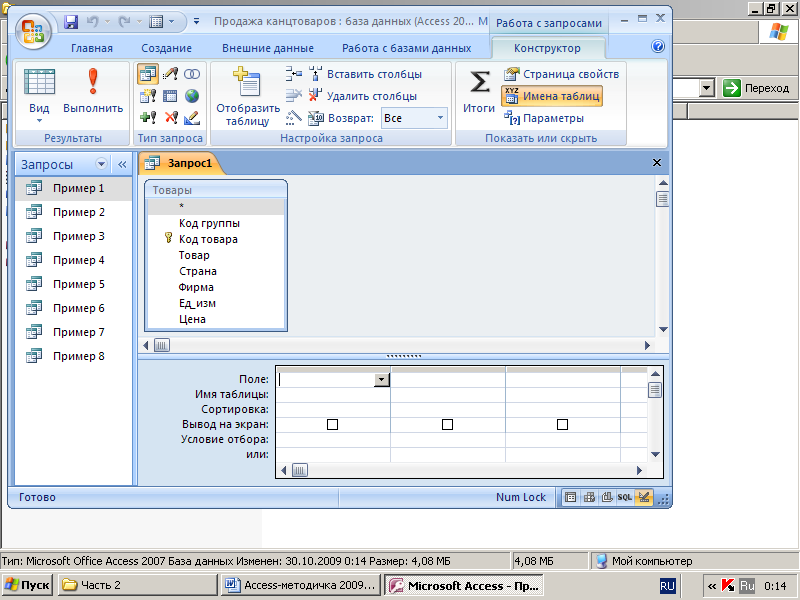Open the Возврат Все combo box
The width and height of the screenshot is (800, 600).
pos(414,118)
